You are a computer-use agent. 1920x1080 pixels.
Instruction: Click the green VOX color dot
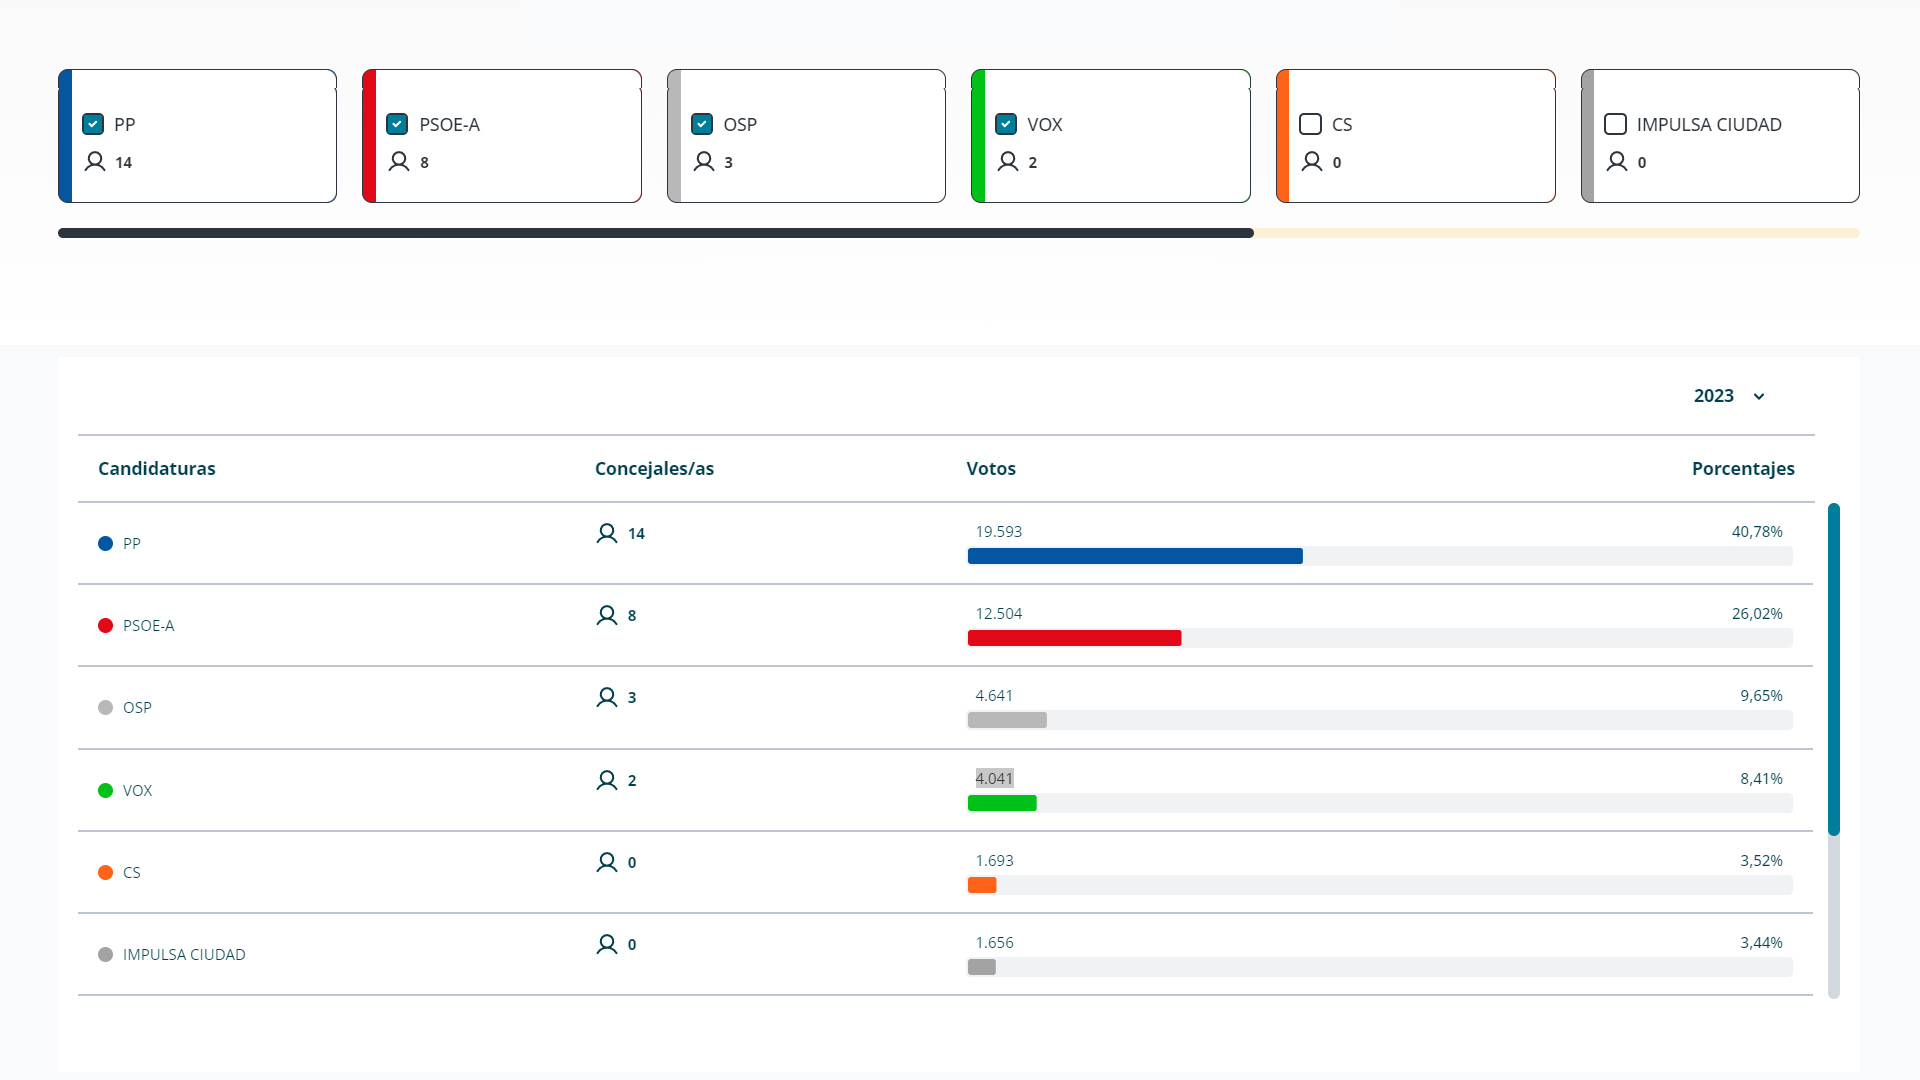pyautogui.click(x=105, y=791)
